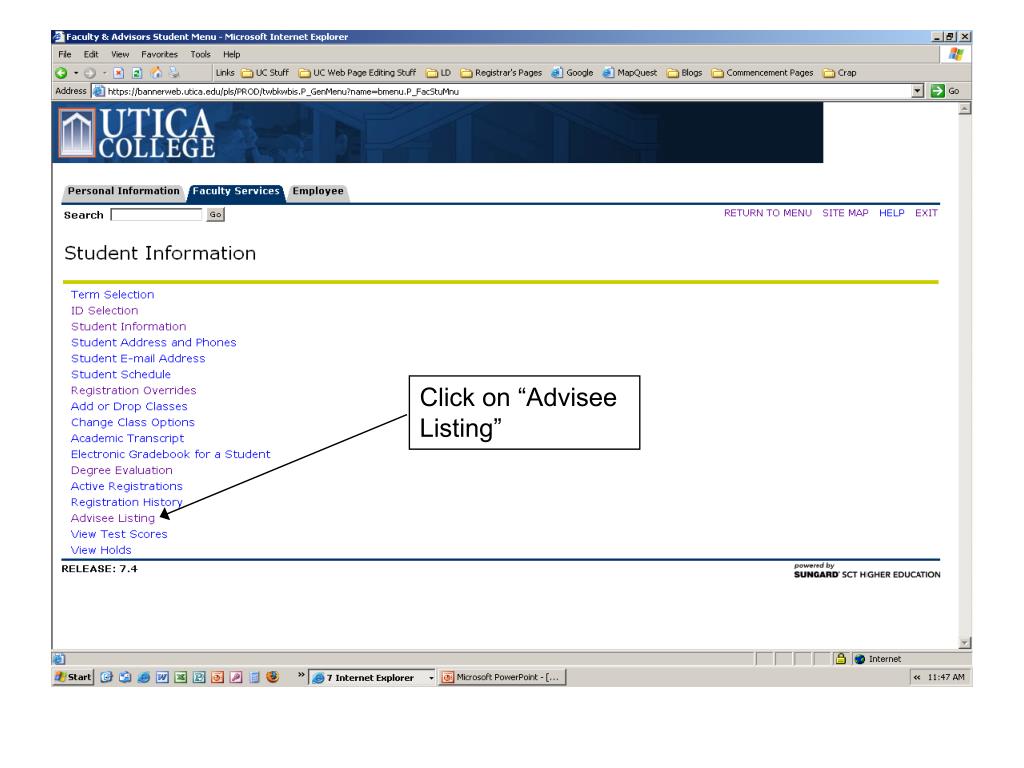
Task: Open the Student Address and Phones link
Action: click(x=153, y=343)
